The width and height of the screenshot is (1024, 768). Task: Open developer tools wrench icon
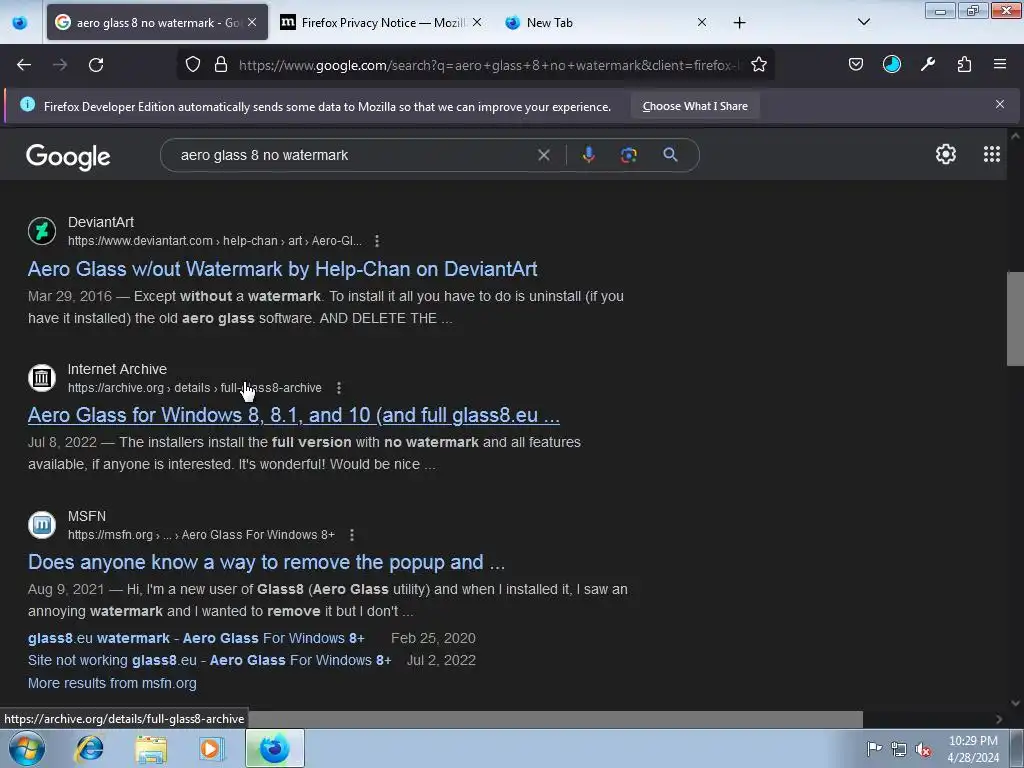[928, 64]
